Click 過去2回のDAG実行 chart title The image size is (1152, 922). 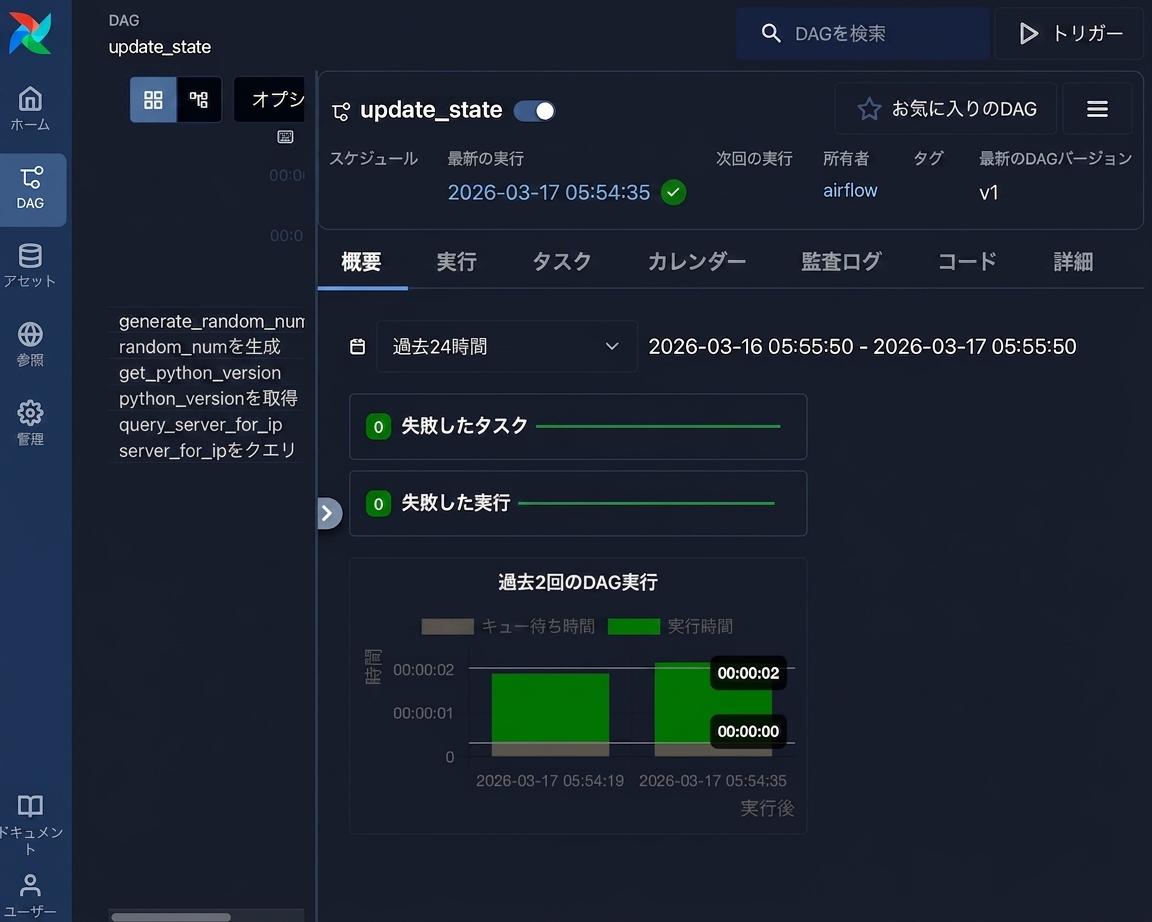(577, 583)
